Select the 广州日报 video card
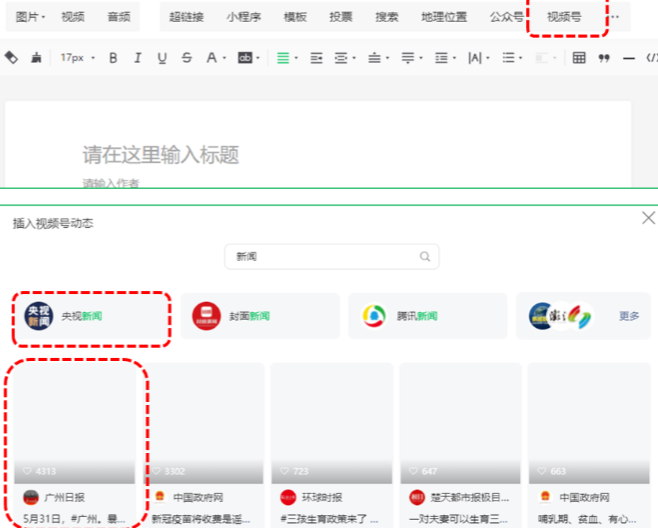 (75, 444)
